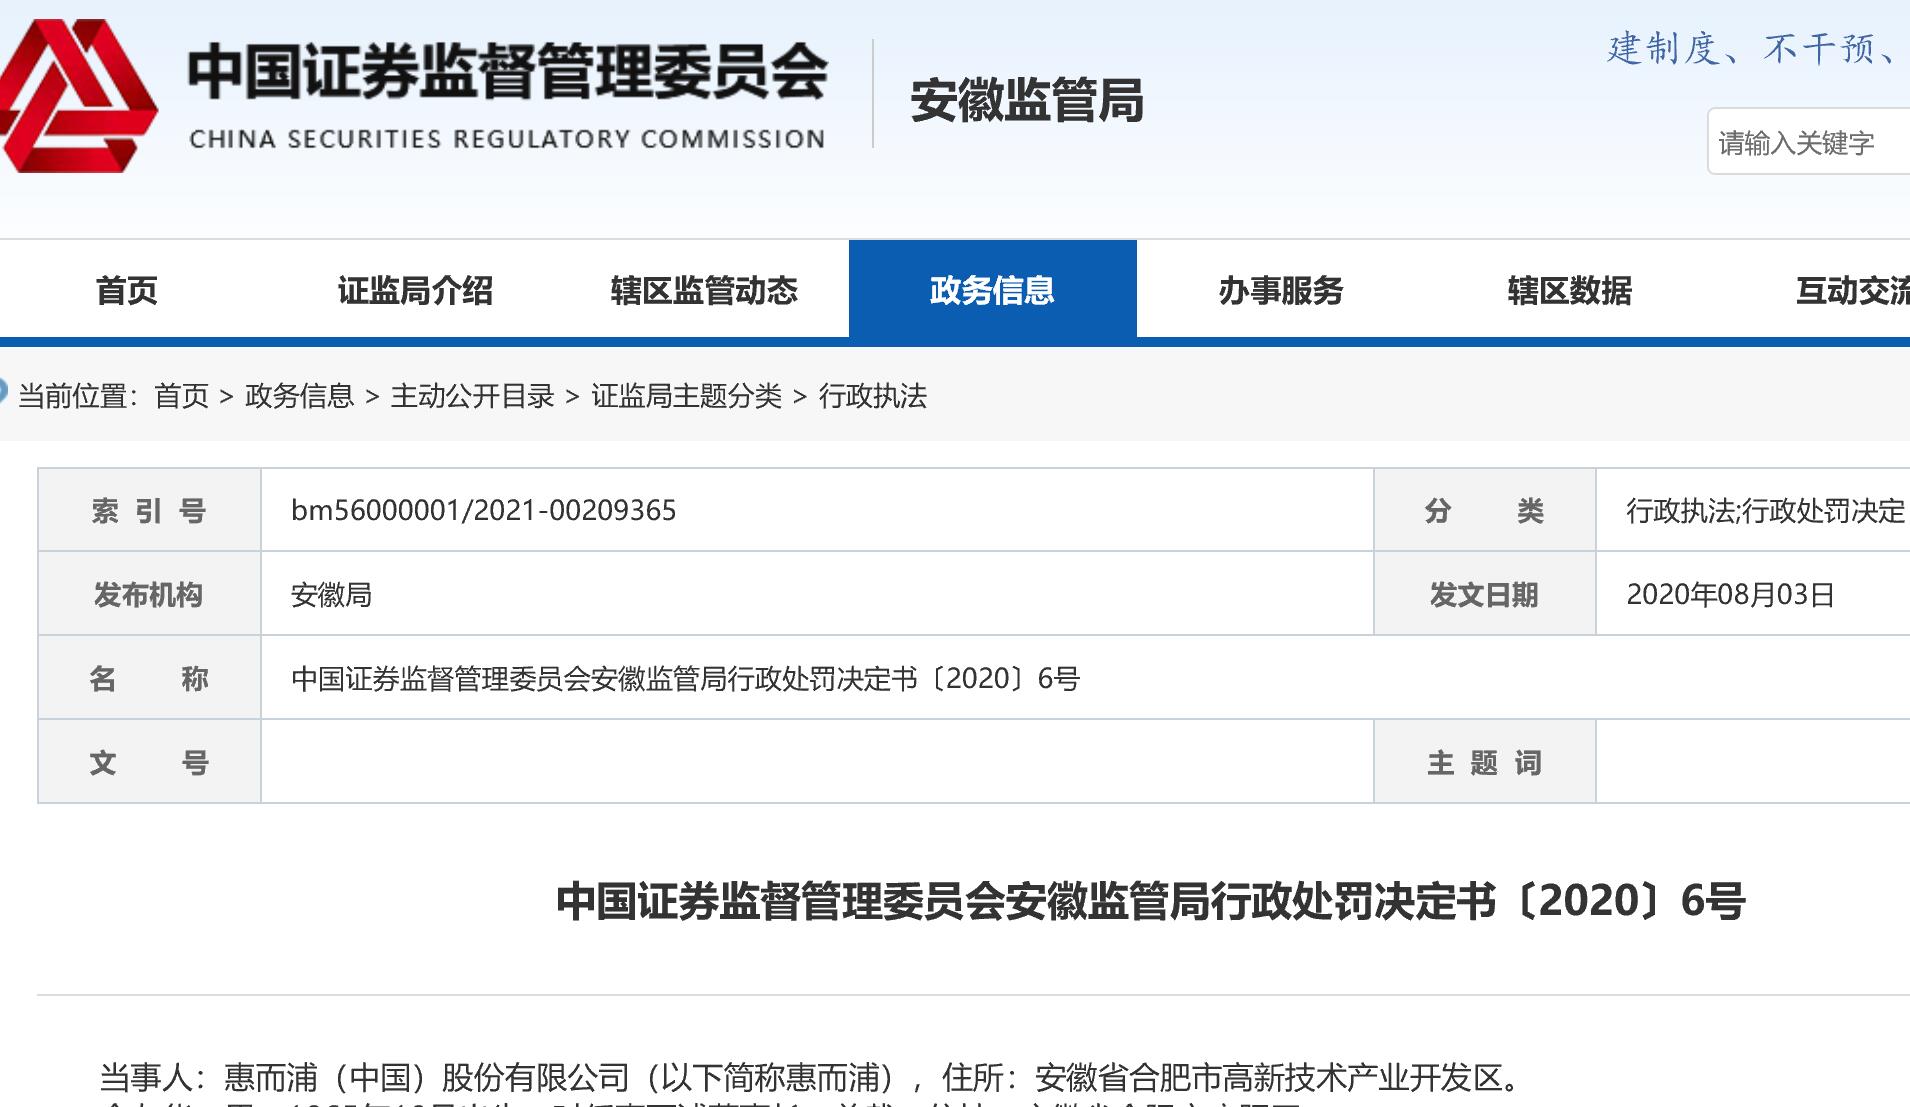Click the 安徽监管局 header label
The image size is (1910, 1107).
(x=1026, y=101)
